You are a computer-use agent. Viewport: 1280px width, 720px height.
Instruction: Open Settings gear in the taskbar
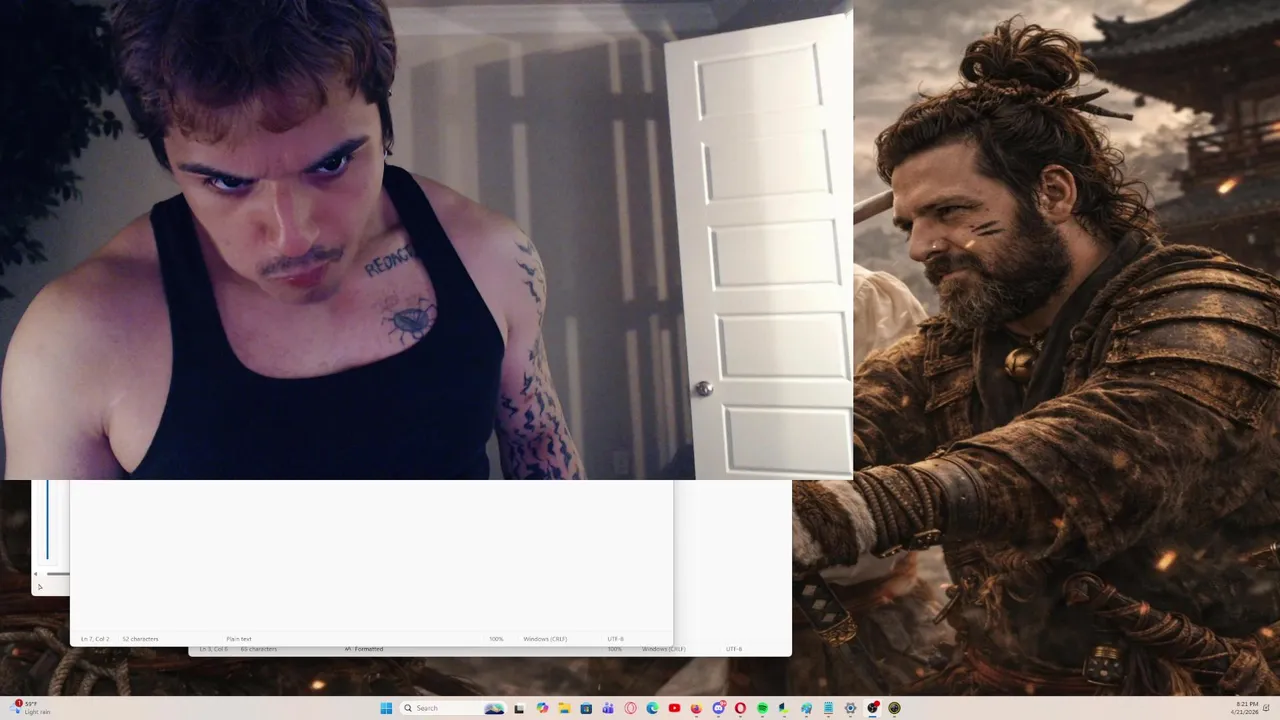(x=850, y=708)
